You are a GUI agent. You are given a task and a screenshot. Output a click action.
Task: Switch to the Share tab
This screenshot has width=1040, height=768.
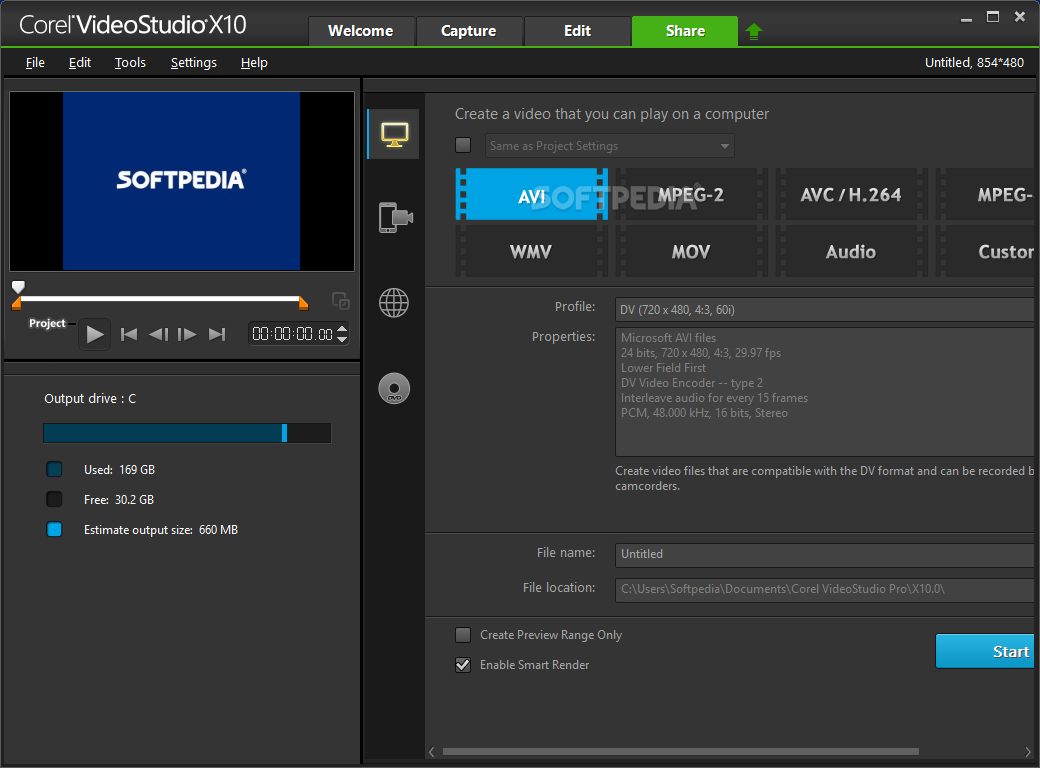(x=685, y=31)
